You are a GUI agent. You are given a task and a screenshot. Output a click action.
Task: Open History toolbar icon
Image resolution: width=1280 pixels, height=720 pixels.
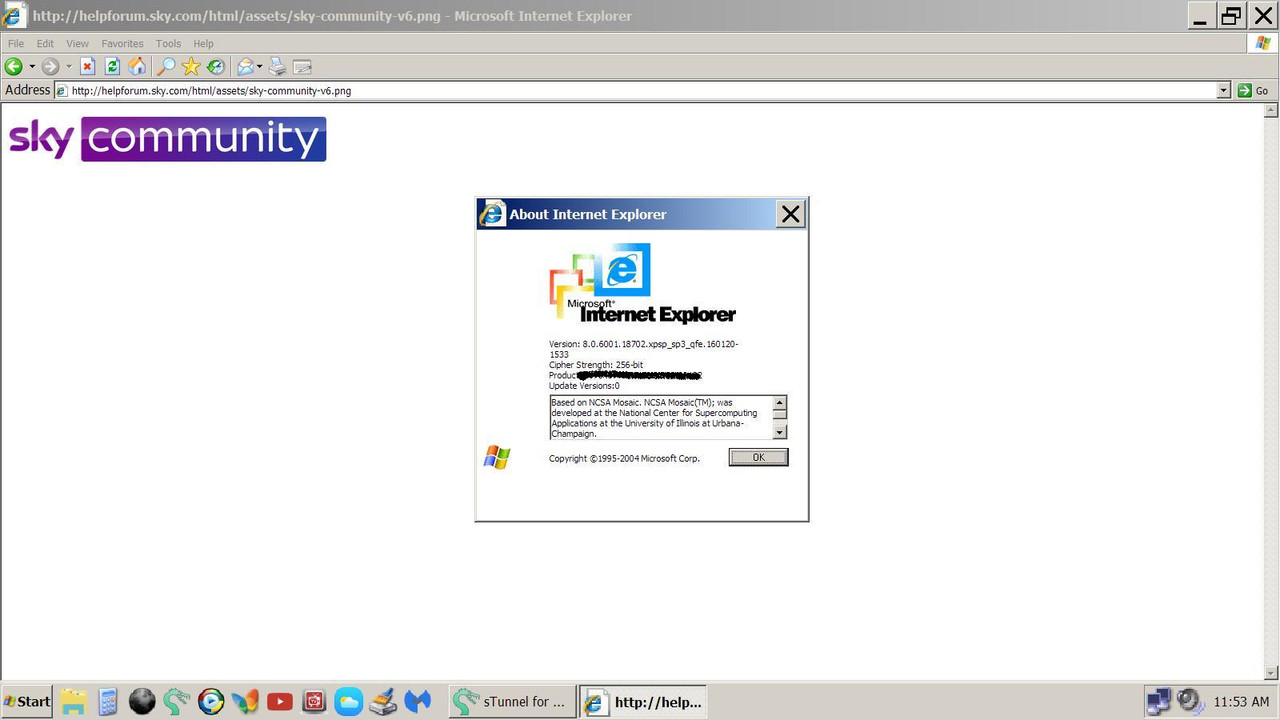pos(215,67)
